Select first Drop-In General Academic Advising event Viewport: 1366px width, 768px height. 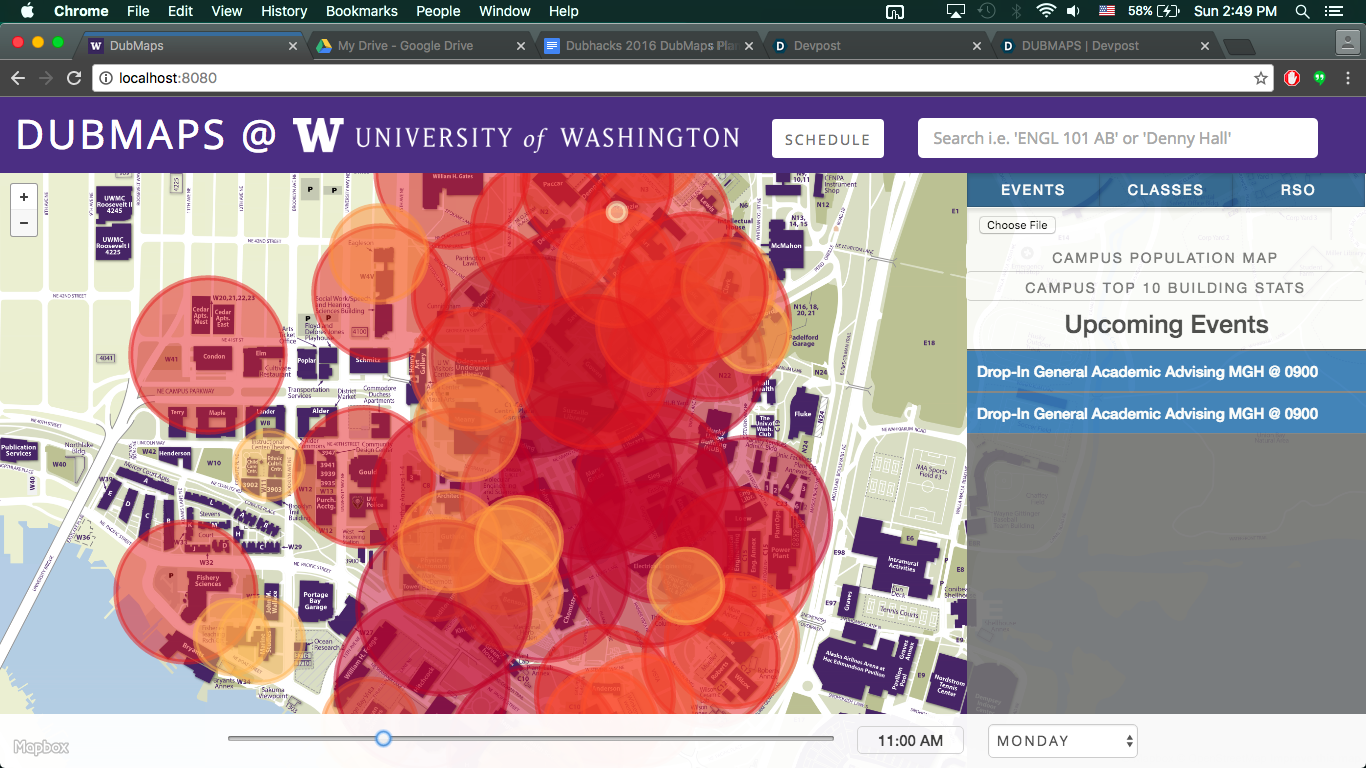click(1166, 372)
